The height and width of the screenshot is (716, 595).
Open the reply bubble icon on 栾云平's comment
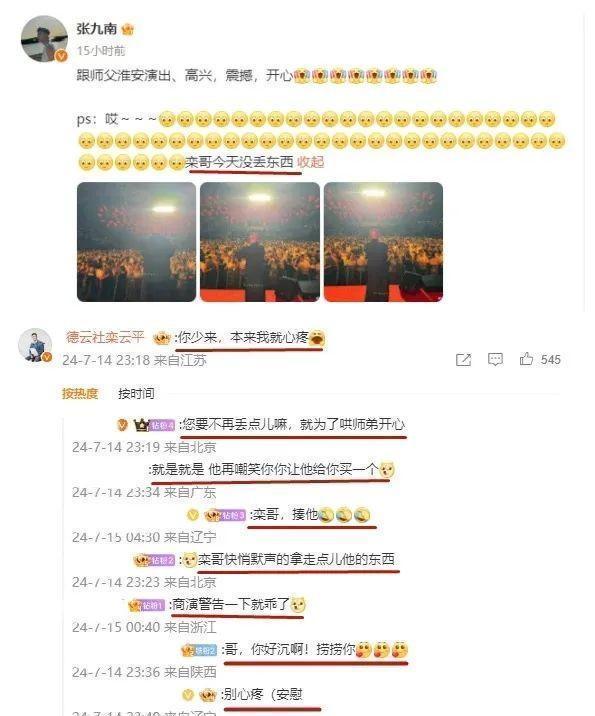[x=495, y=359]
